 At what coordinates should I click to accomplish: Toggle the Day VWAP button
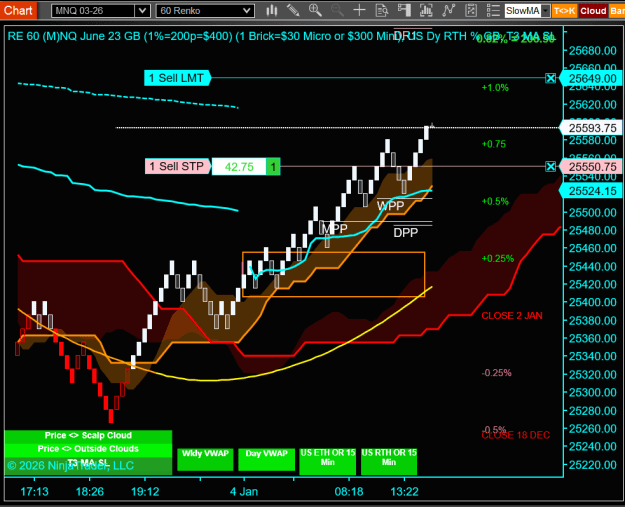266,459
